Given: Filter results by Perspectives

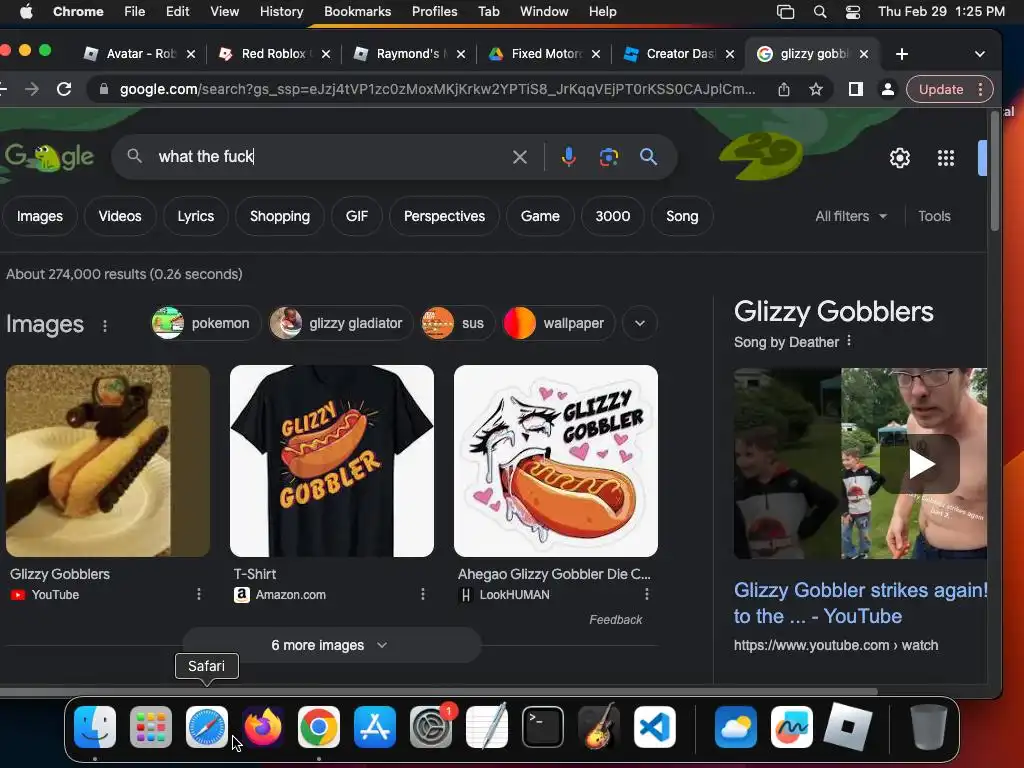Looking at the screenshot, I should point(445,216).
